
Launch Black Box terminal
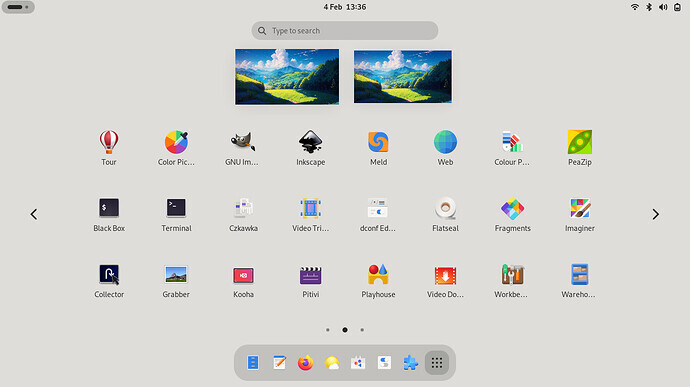(x=109, y=214)
